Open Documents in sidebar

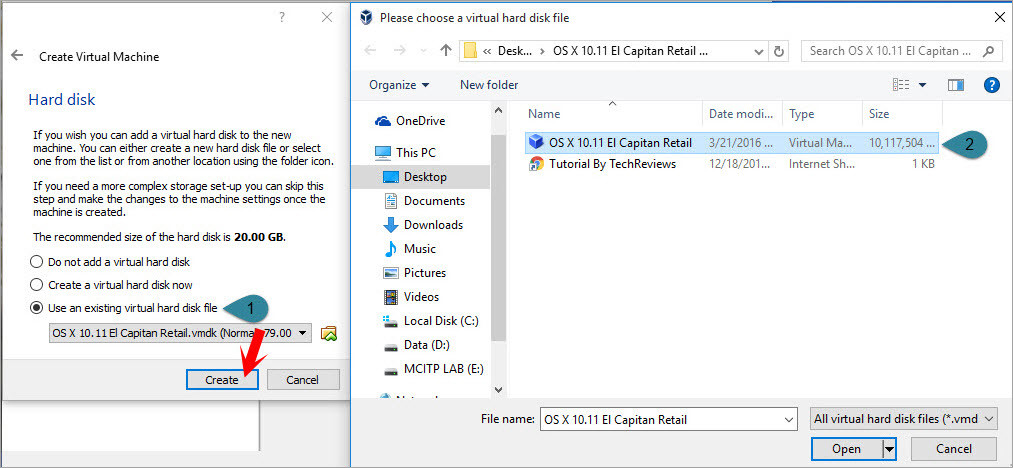click(x=424, y=200)
